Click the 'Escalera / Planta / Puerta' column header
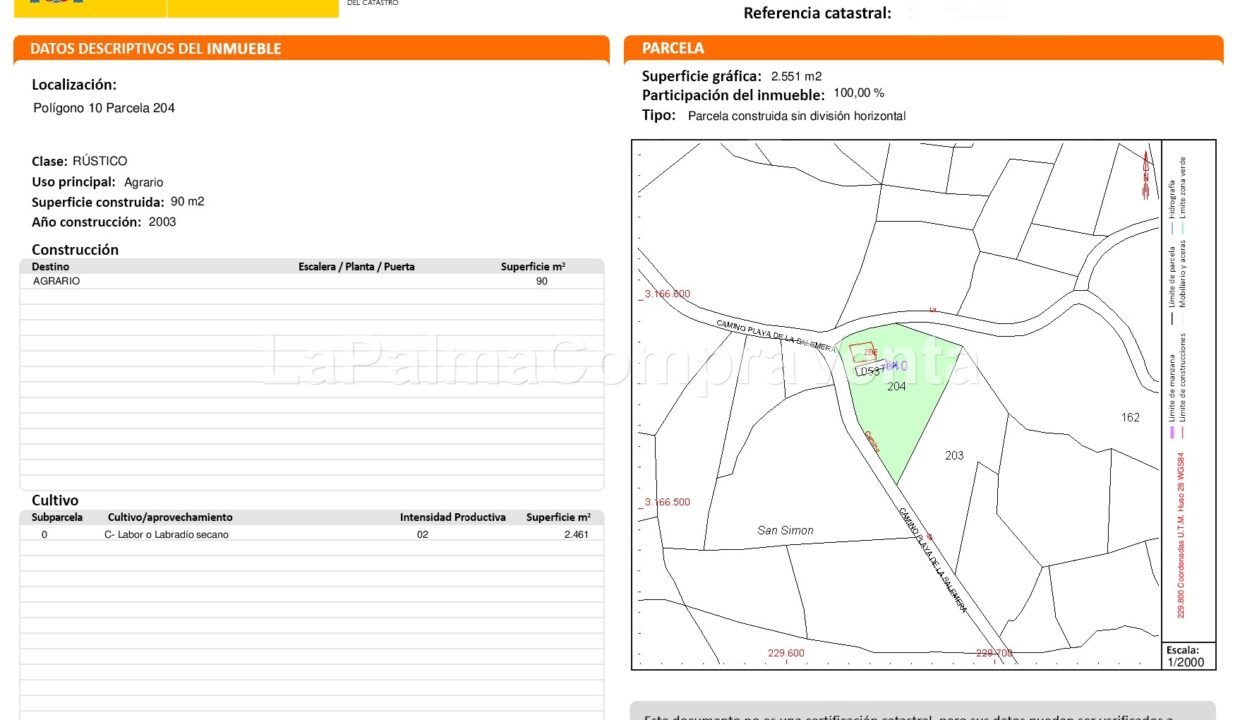The width and height of the screenshot is (1240, 720). [357, 267]
